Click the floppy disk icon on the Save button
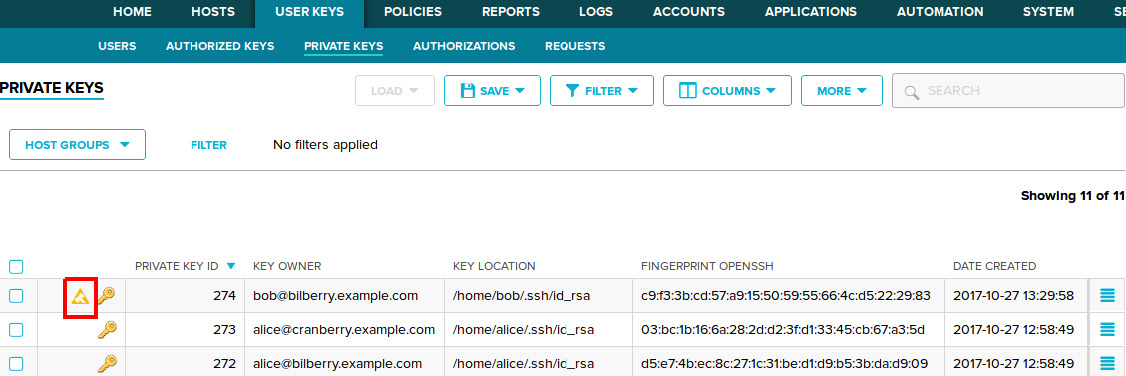The image size is (1126, 376). click(x=467, y=91)
